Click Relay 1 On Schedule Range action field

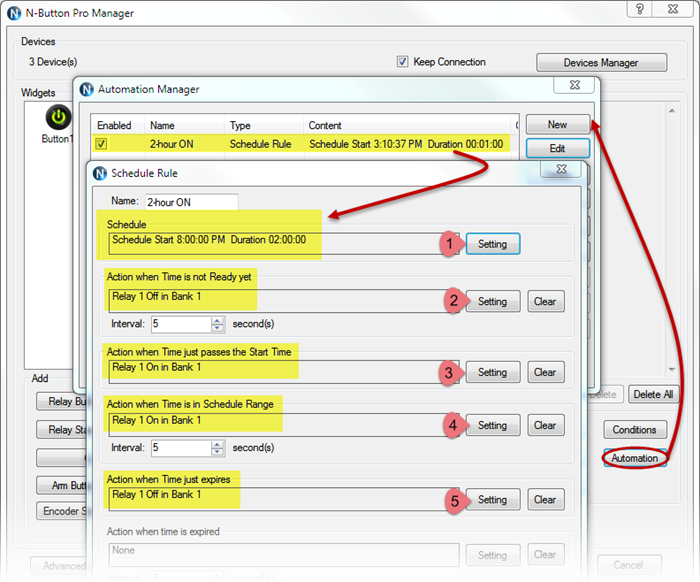(283, 425)
